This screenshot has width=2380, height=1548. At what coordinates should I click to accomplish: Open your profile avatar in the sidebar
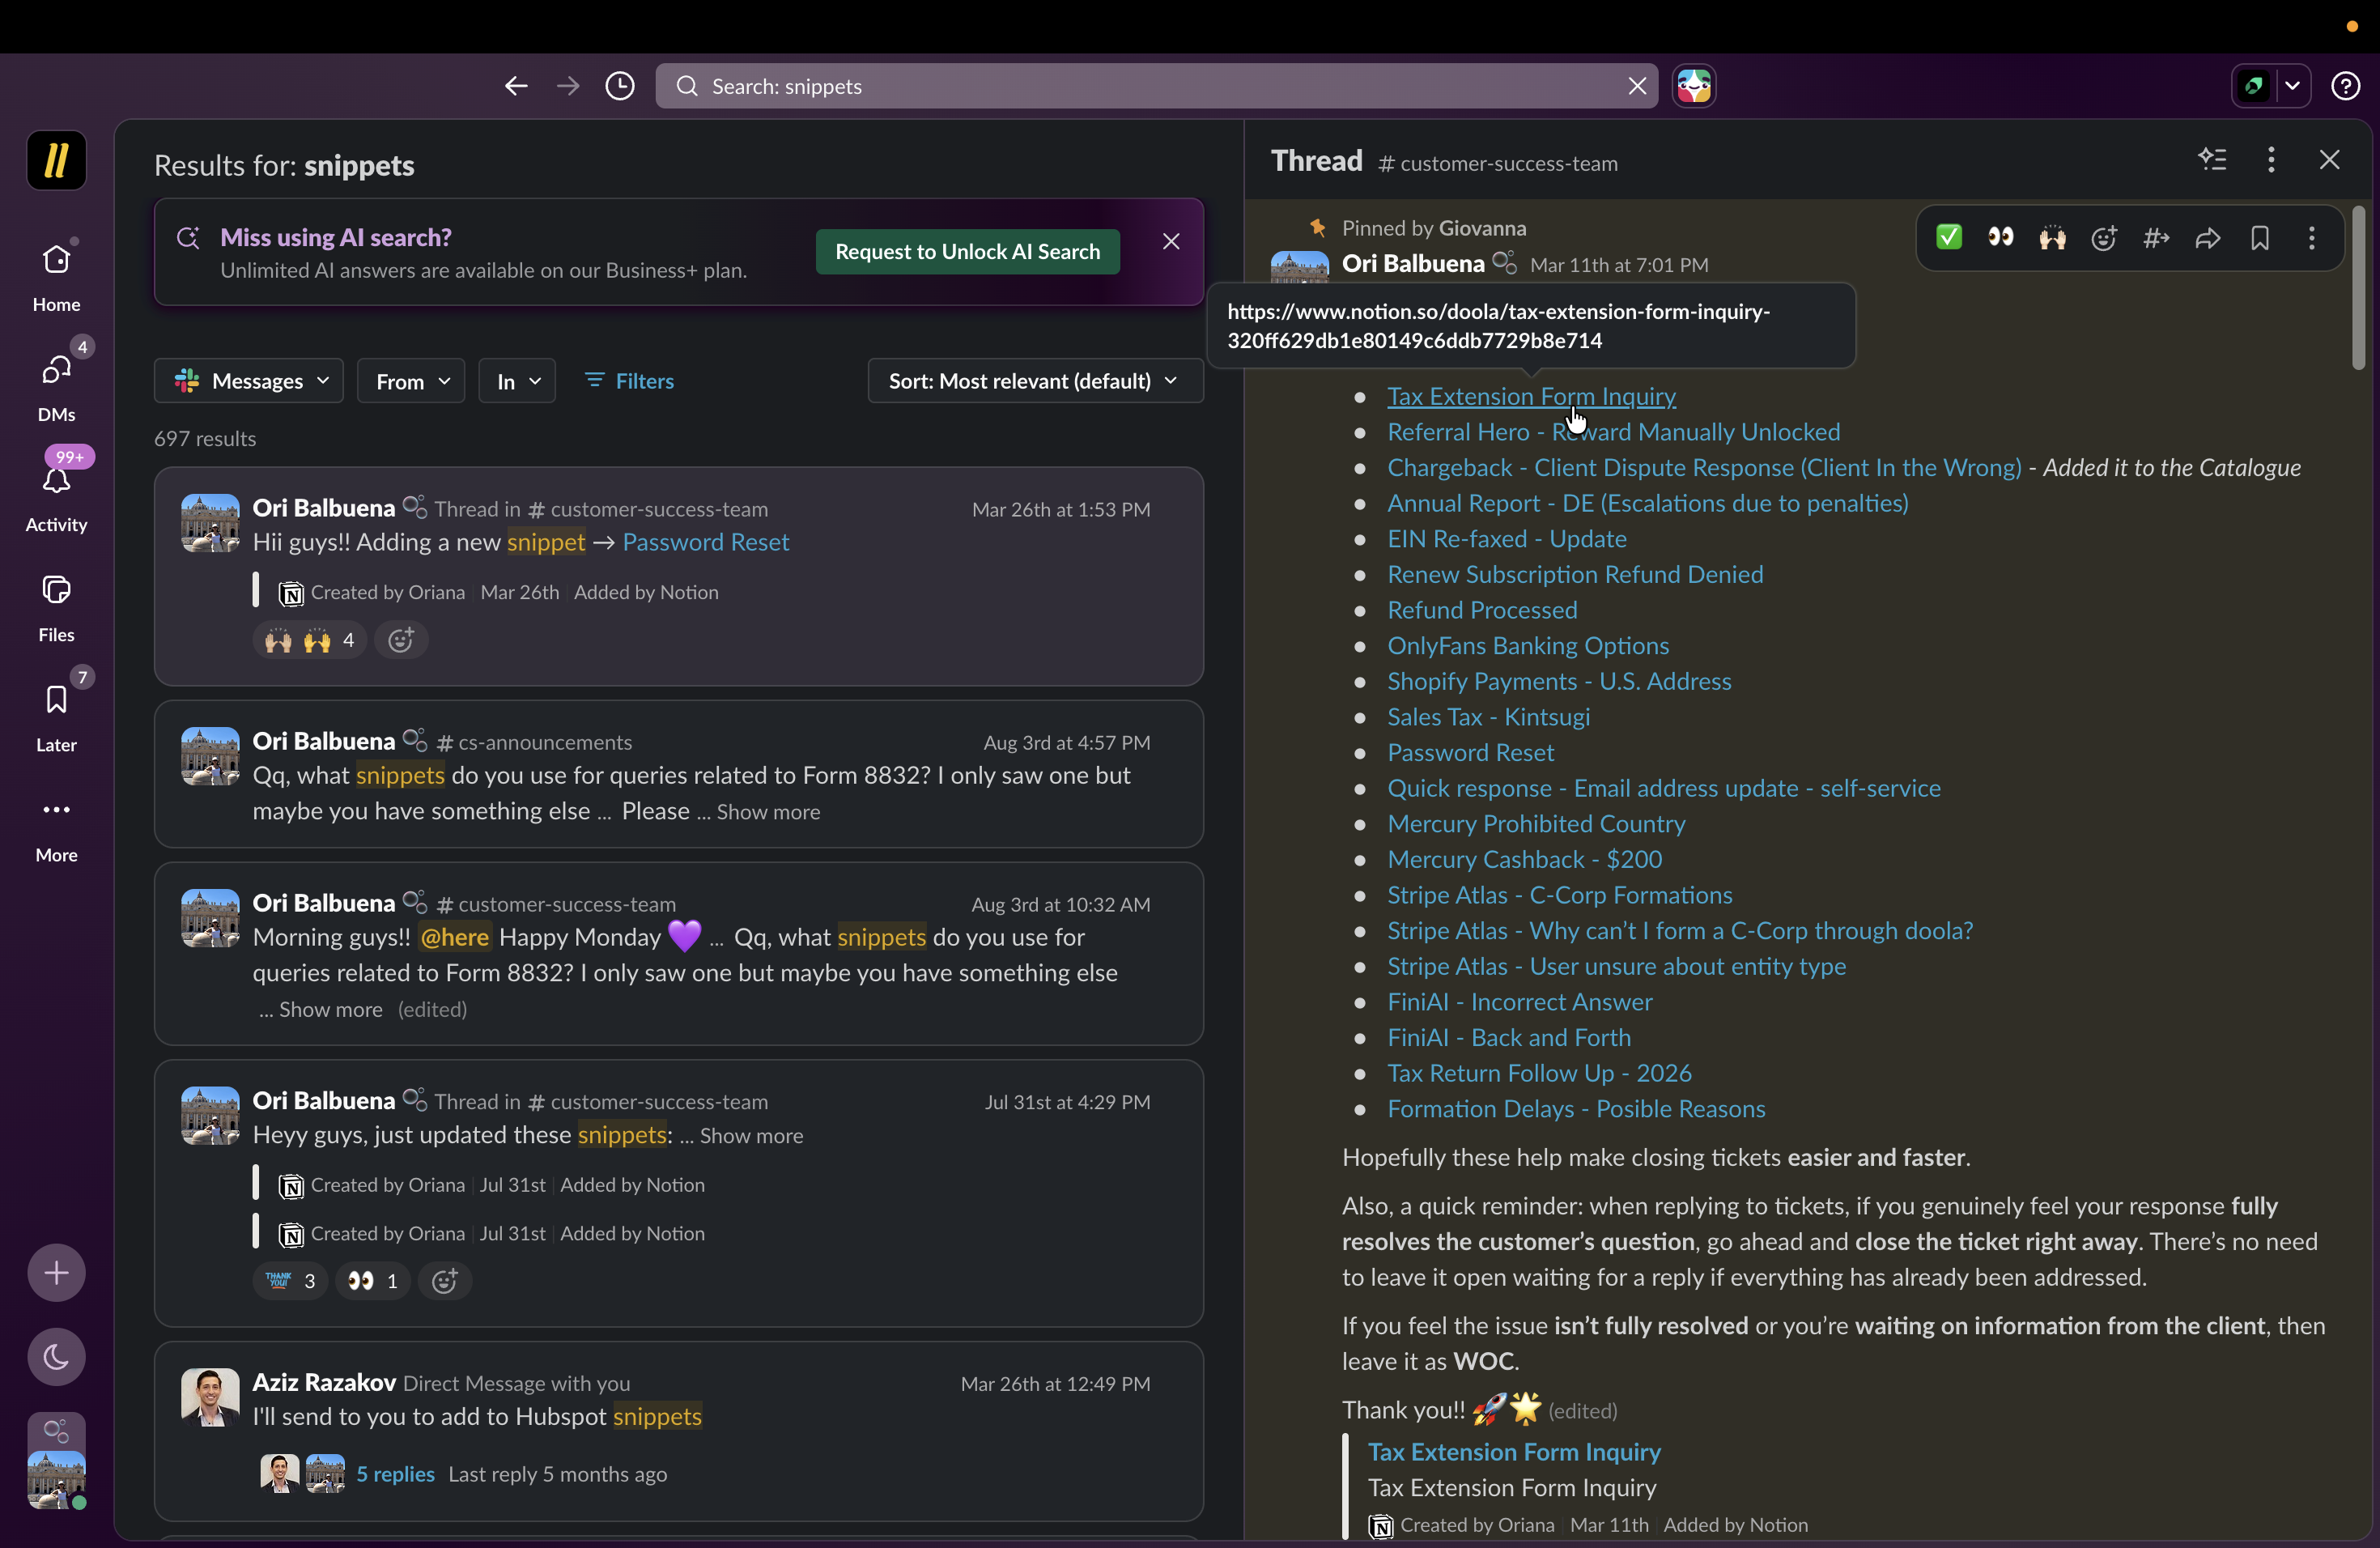click(x=56, y=1478)
